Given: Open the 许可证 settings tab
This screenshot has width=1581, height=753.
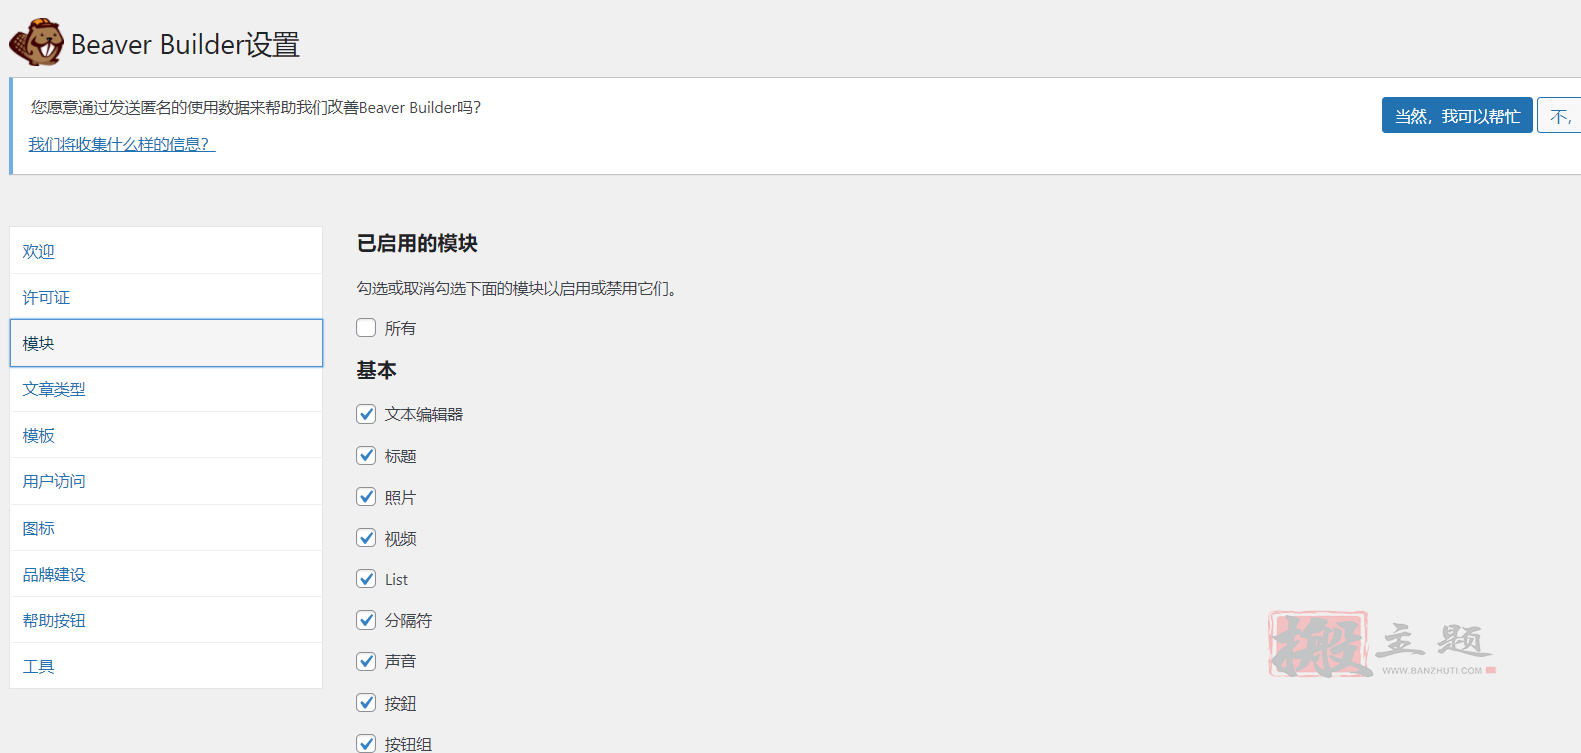Looking at the screenshot, I should tap(166, 297).
